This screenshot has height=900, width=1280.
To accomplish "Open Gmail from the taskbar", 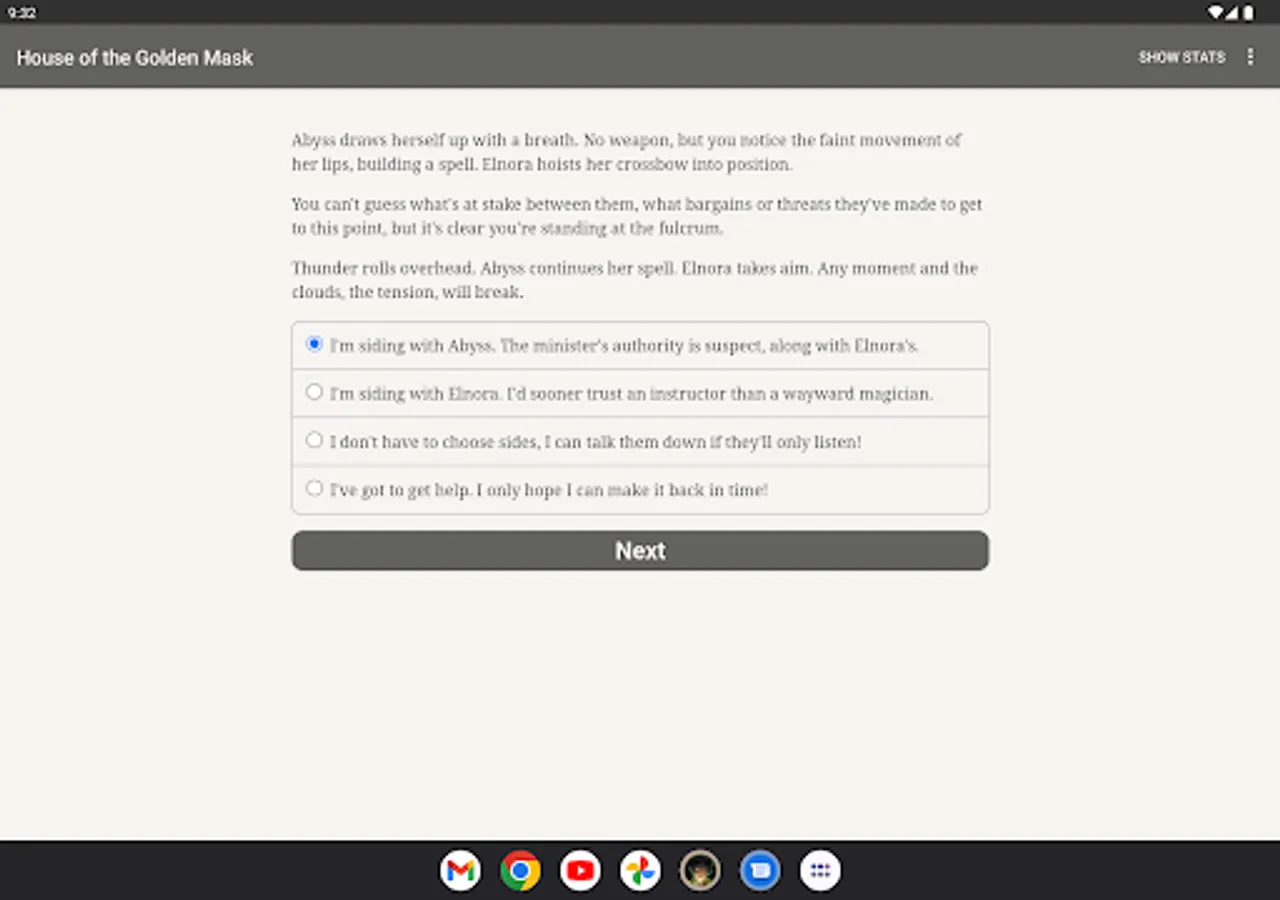I will point(460,870).
